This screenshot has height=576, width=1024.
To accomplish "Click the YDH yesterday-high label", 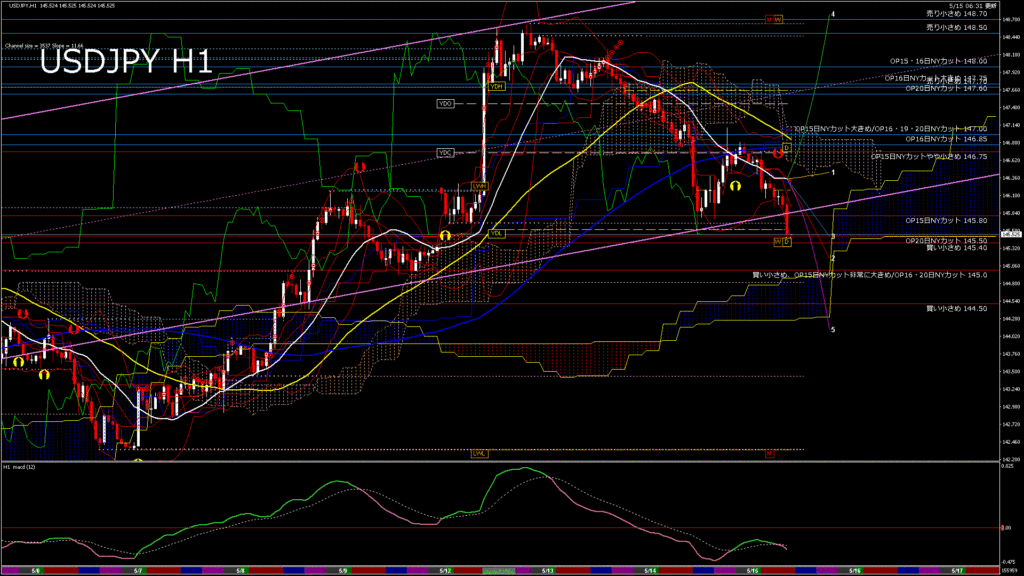I will pyautogui.click(x=496, y=86).
